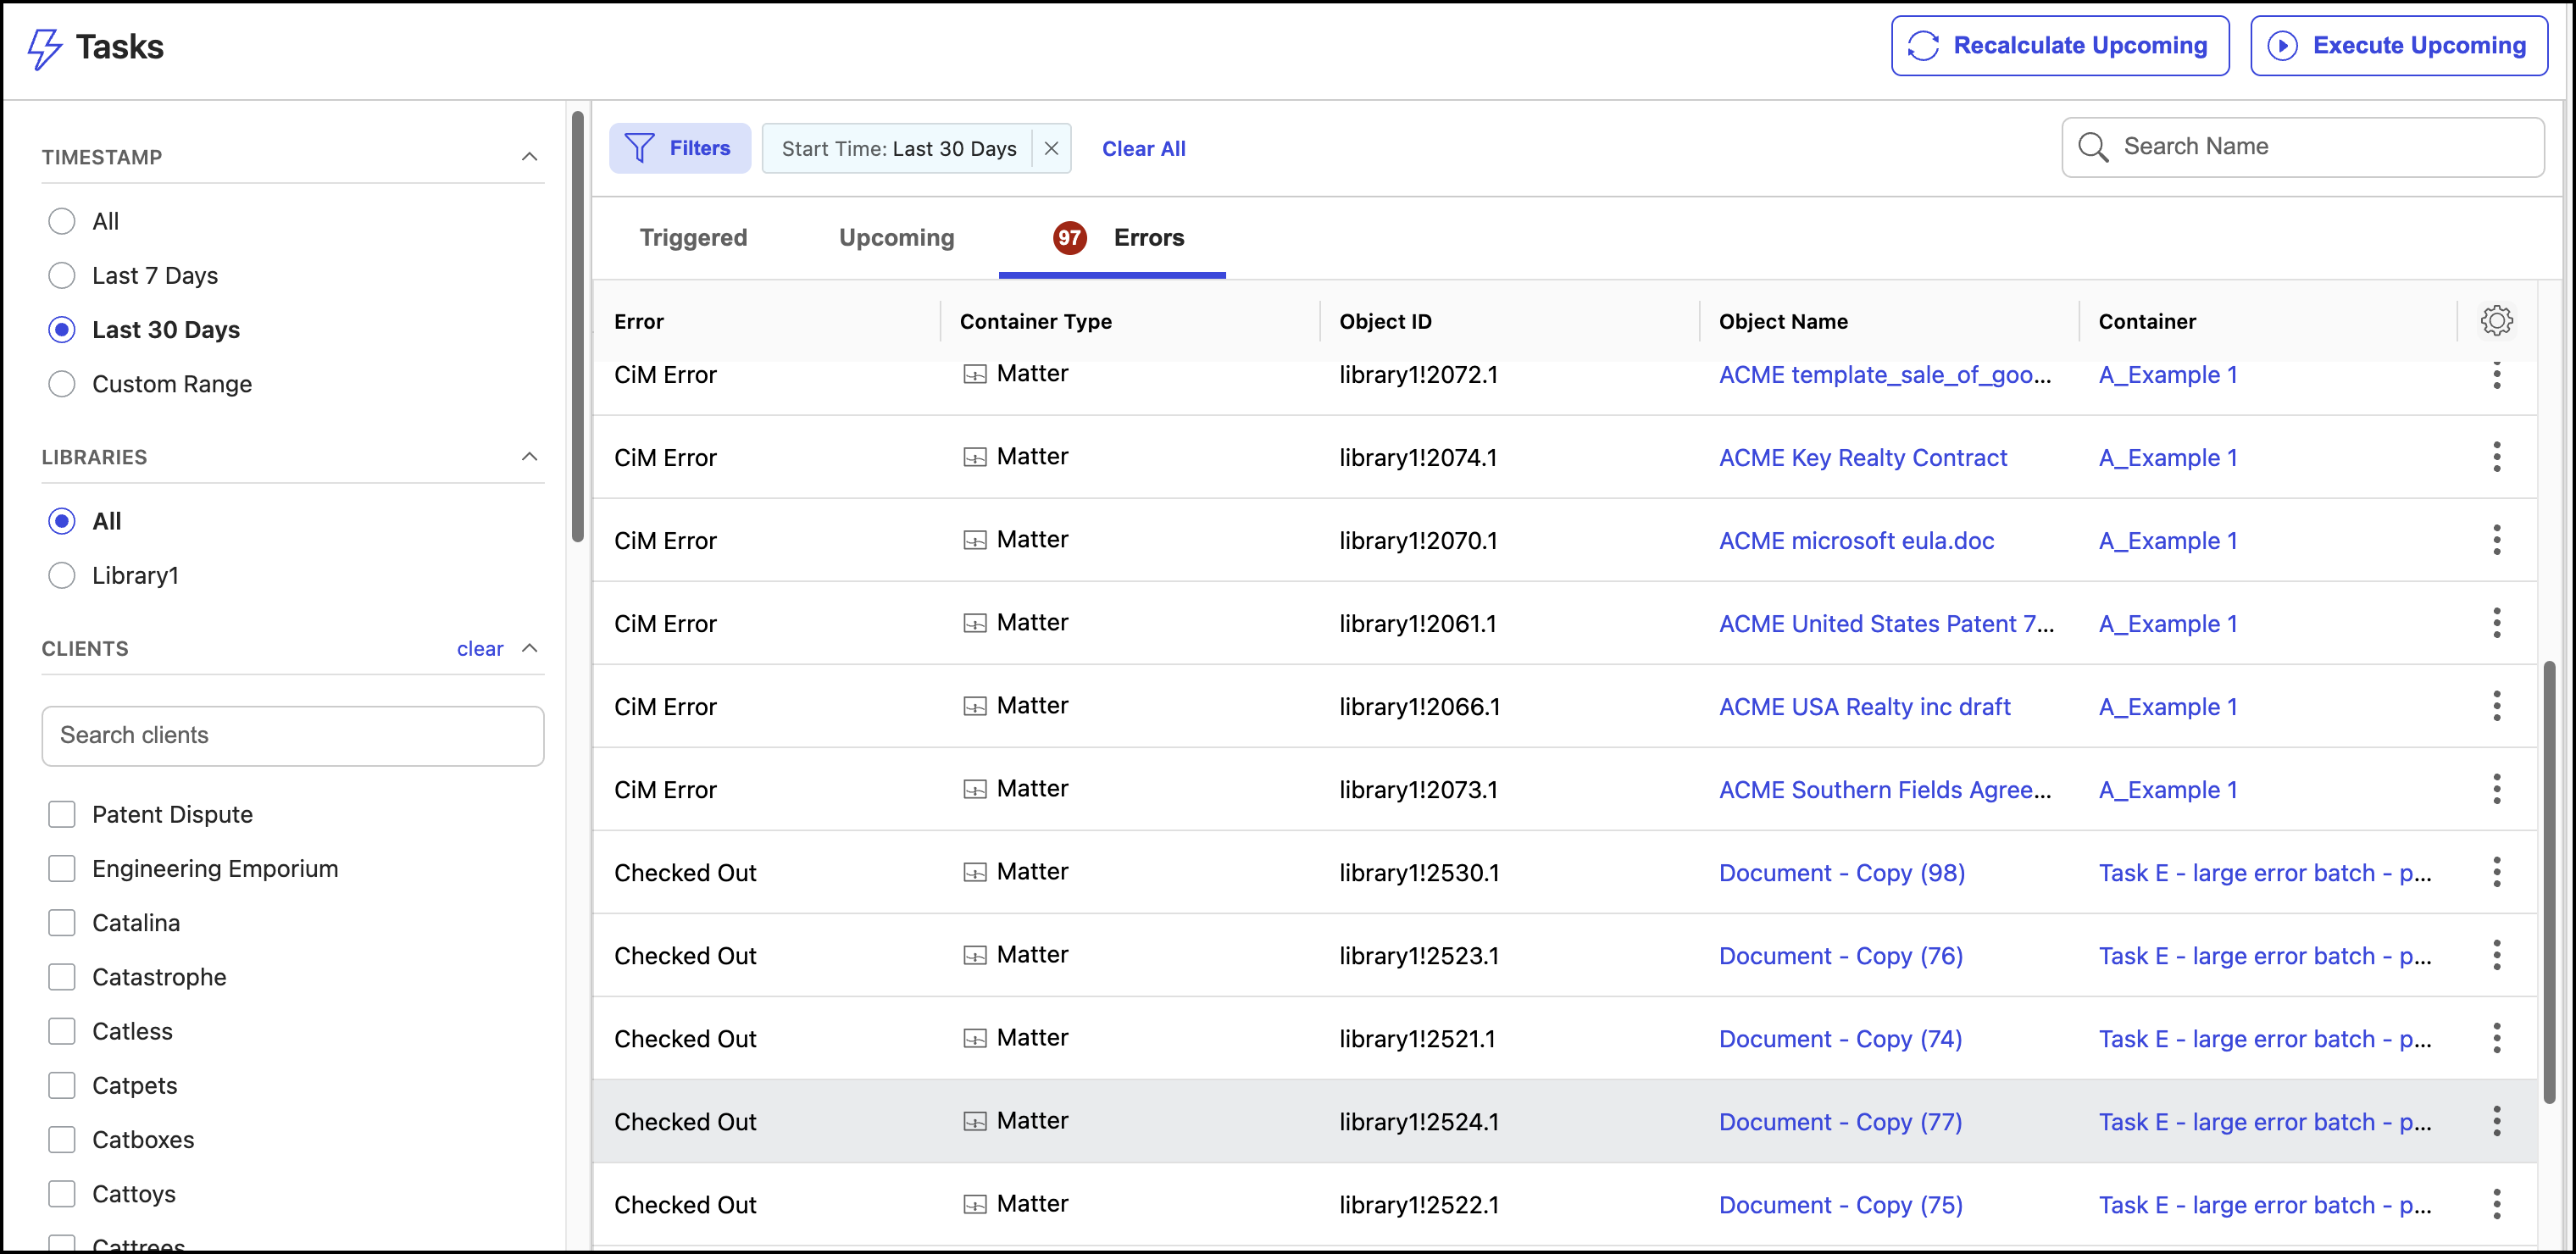This screenshot has height=1254, width=2576.
Task: Sort by the Container Type column header
Action: tap(1035, 321)
